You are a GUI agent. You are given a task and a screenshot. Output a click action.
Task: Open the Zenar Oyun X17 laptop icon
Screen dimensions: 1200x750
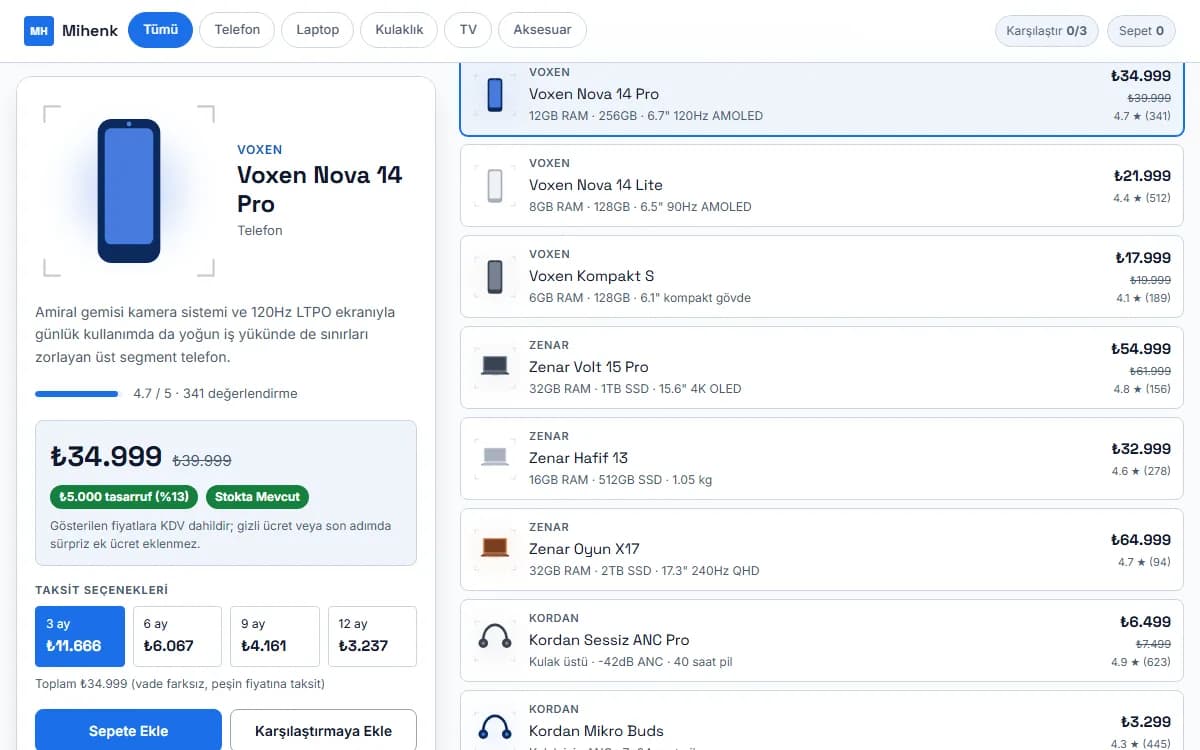click(495, 549)
